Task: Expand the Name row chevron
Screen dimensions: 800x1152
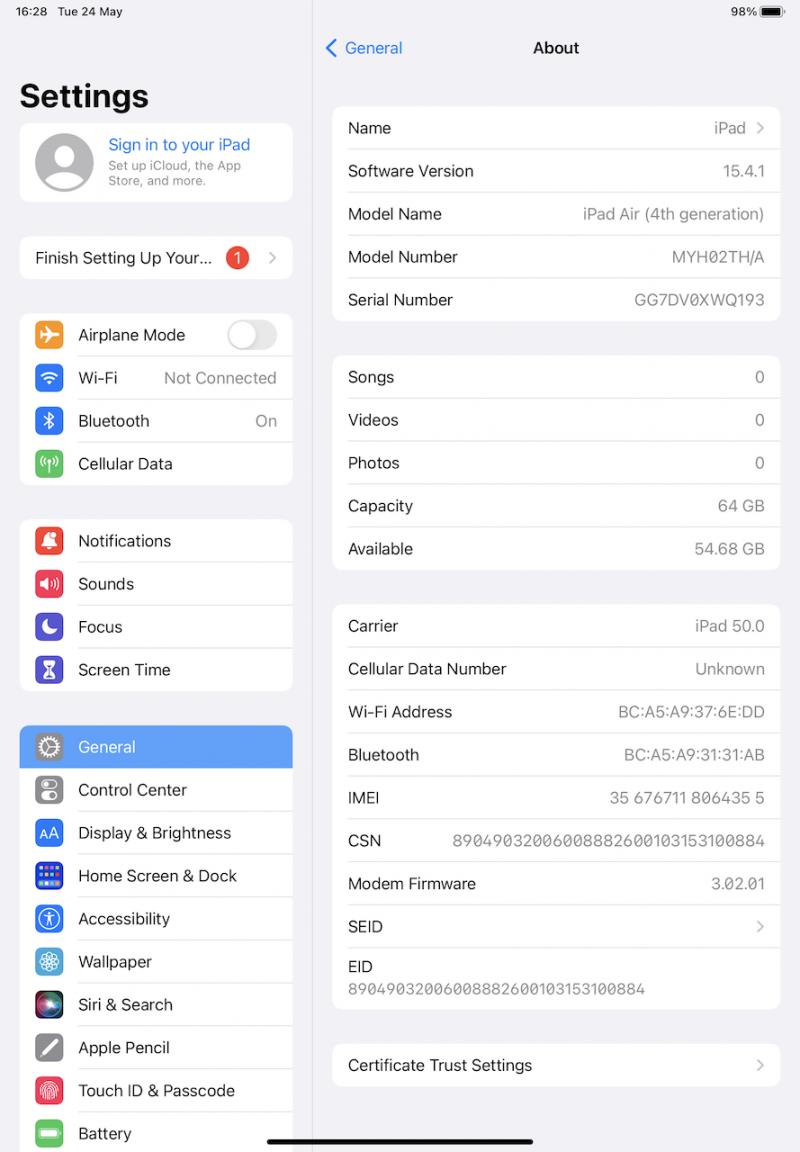Action: 760,128
